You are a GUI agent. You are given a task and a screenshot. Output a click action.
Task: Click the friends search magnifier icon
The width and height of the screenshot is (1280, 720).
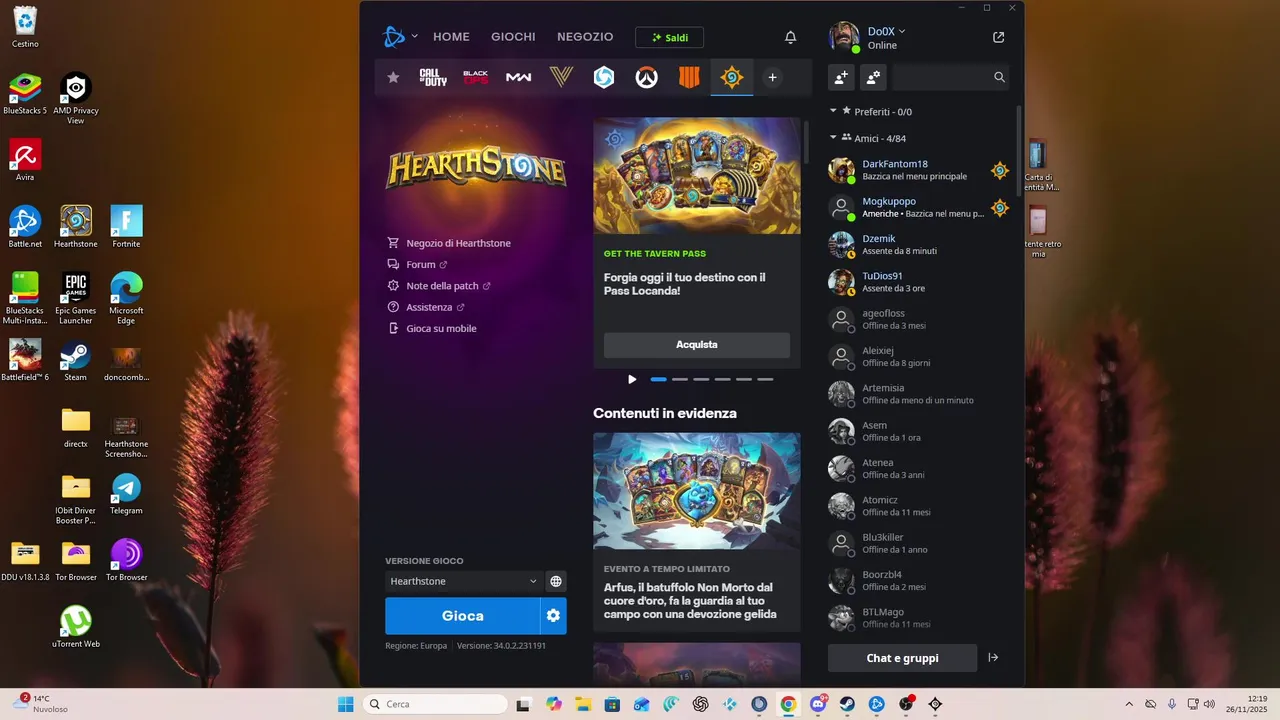999,77
